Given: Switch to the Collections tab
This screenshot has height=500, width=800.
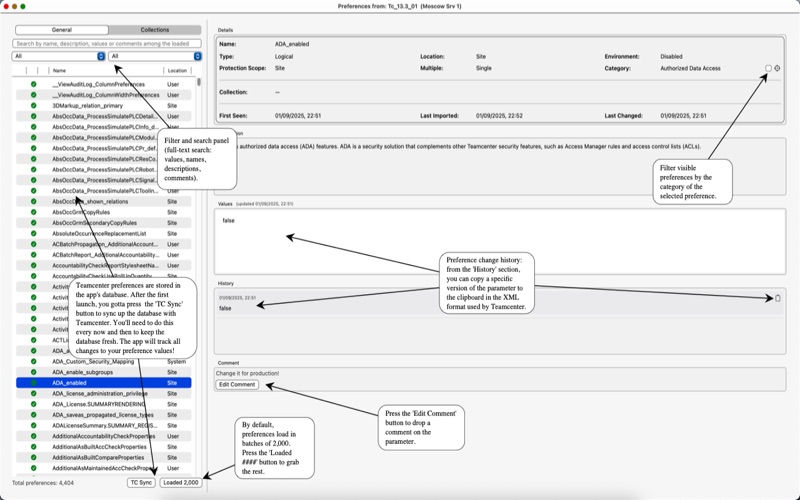Looking at the screenshot, I should (x=155, y=30).
